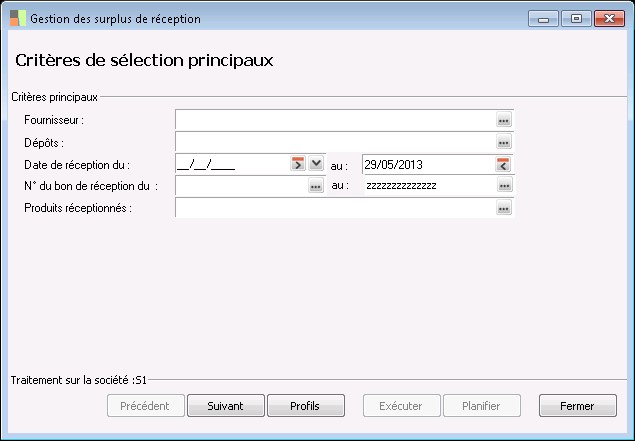635x441 pixels.
Task: Focus the start reception date field
Action: coord(231,165)
